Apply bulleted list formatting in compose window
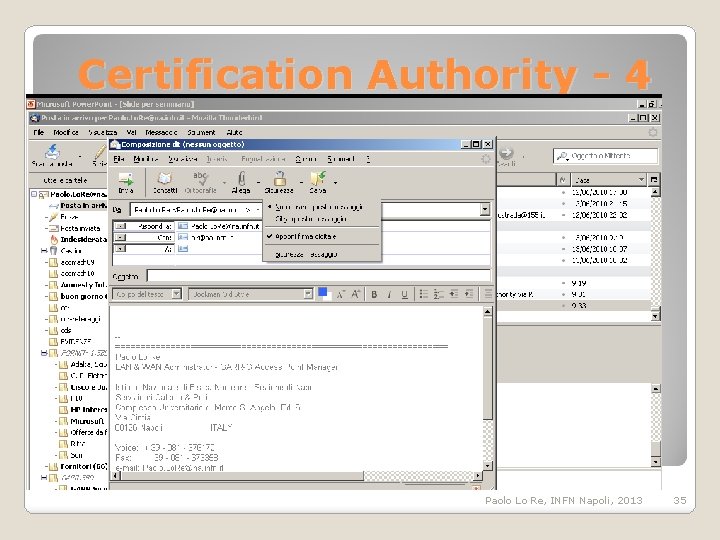This screenshot has height=540, width=720. click(424, 294)
